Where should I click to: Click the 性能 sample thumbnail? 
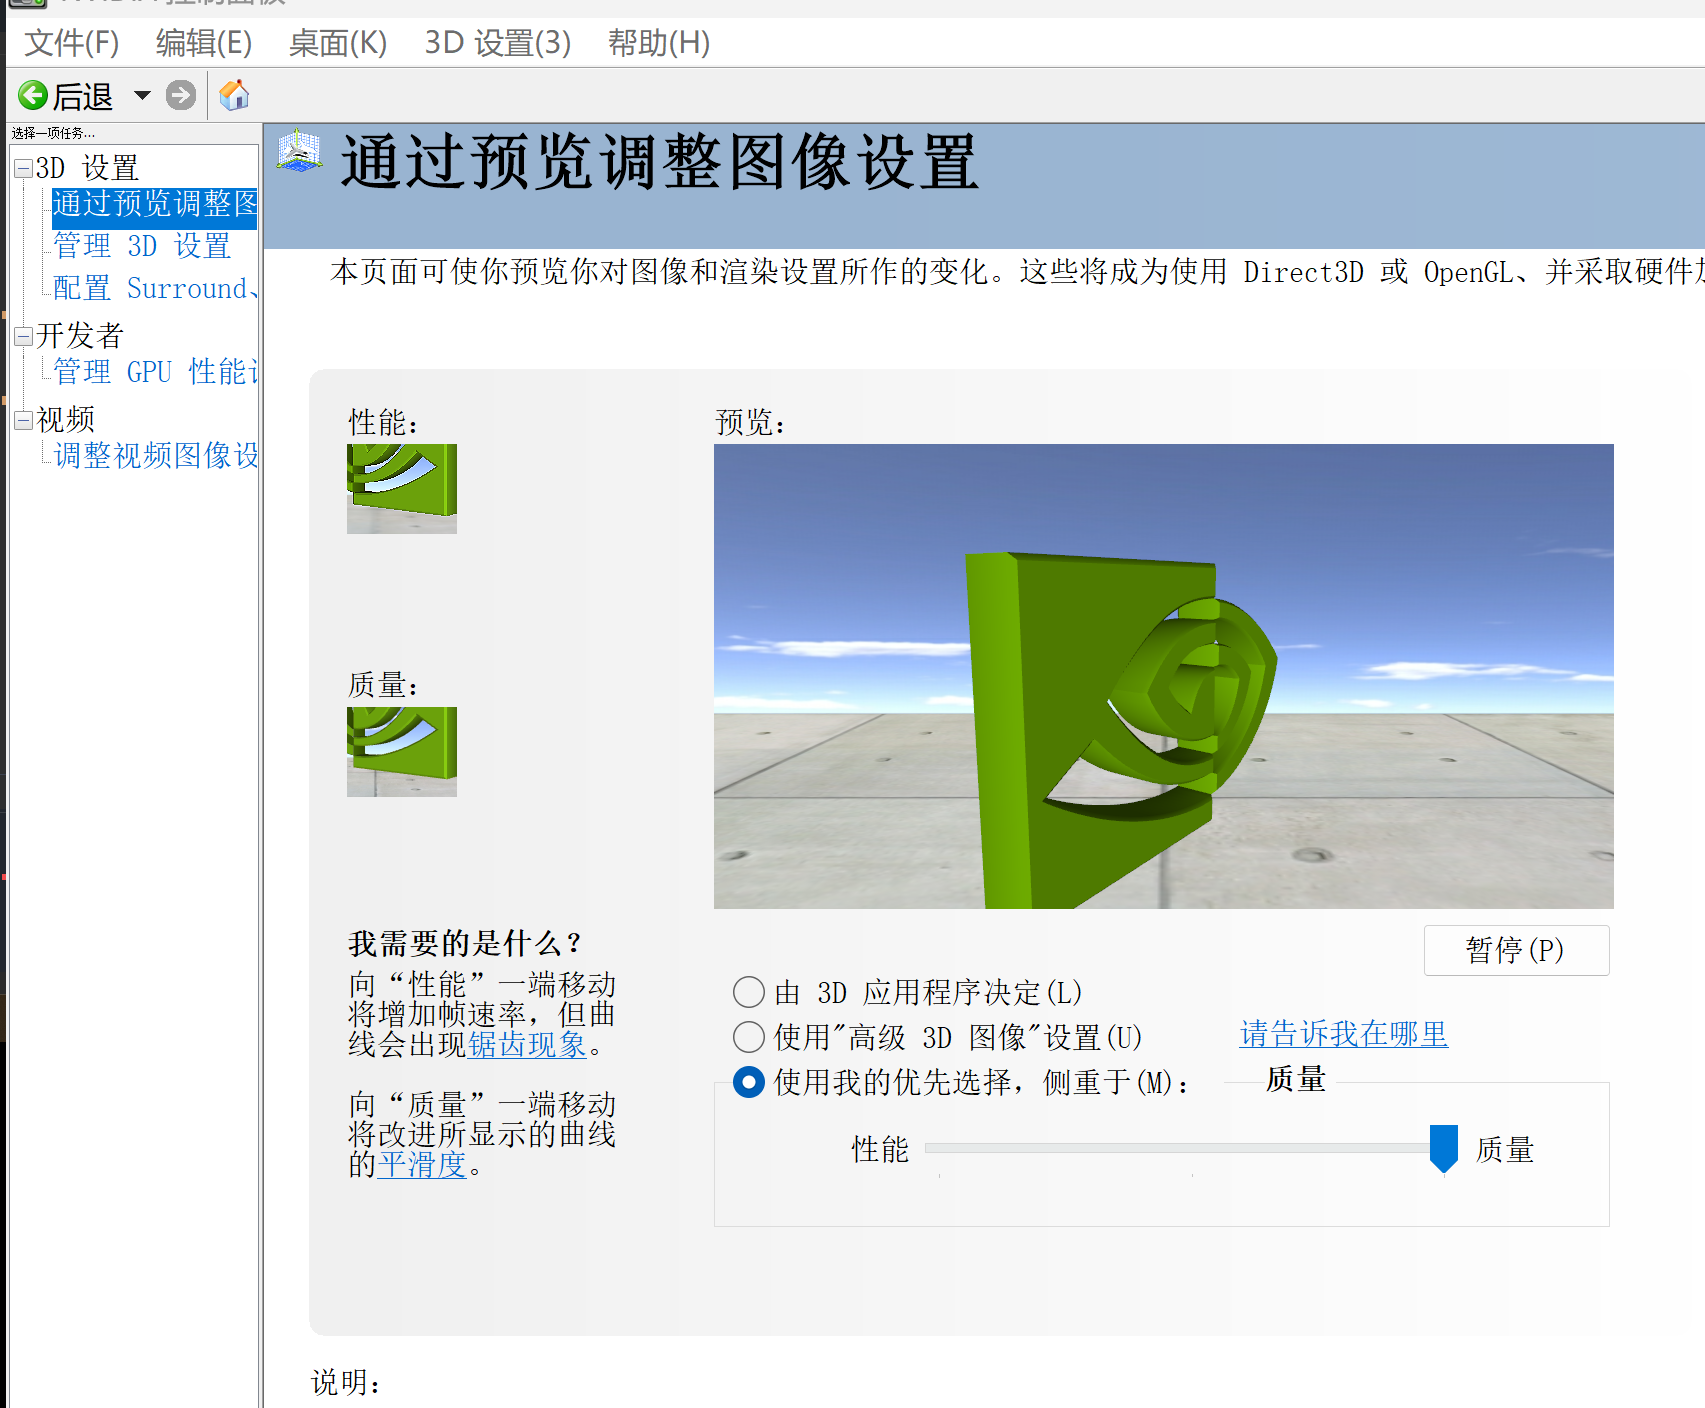click(x=402, y=489)
